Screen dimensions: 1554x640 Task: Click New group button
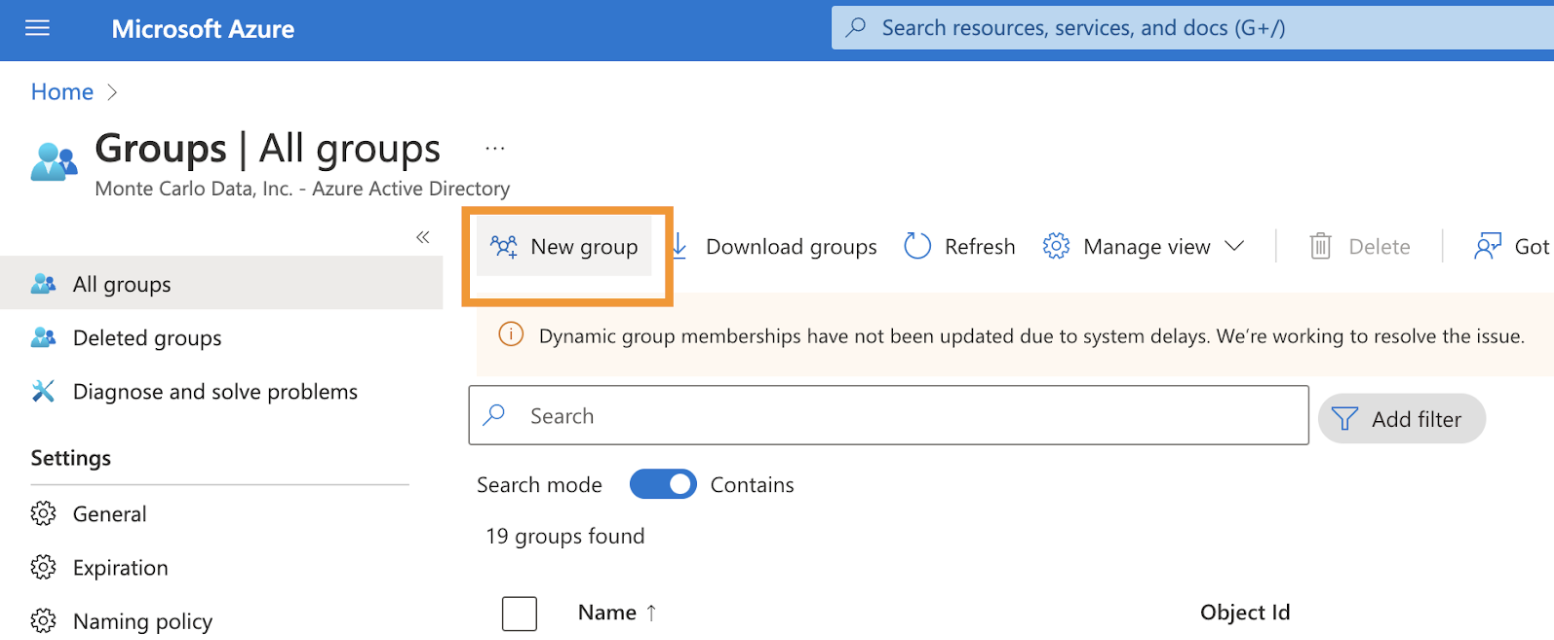(564, 247)
